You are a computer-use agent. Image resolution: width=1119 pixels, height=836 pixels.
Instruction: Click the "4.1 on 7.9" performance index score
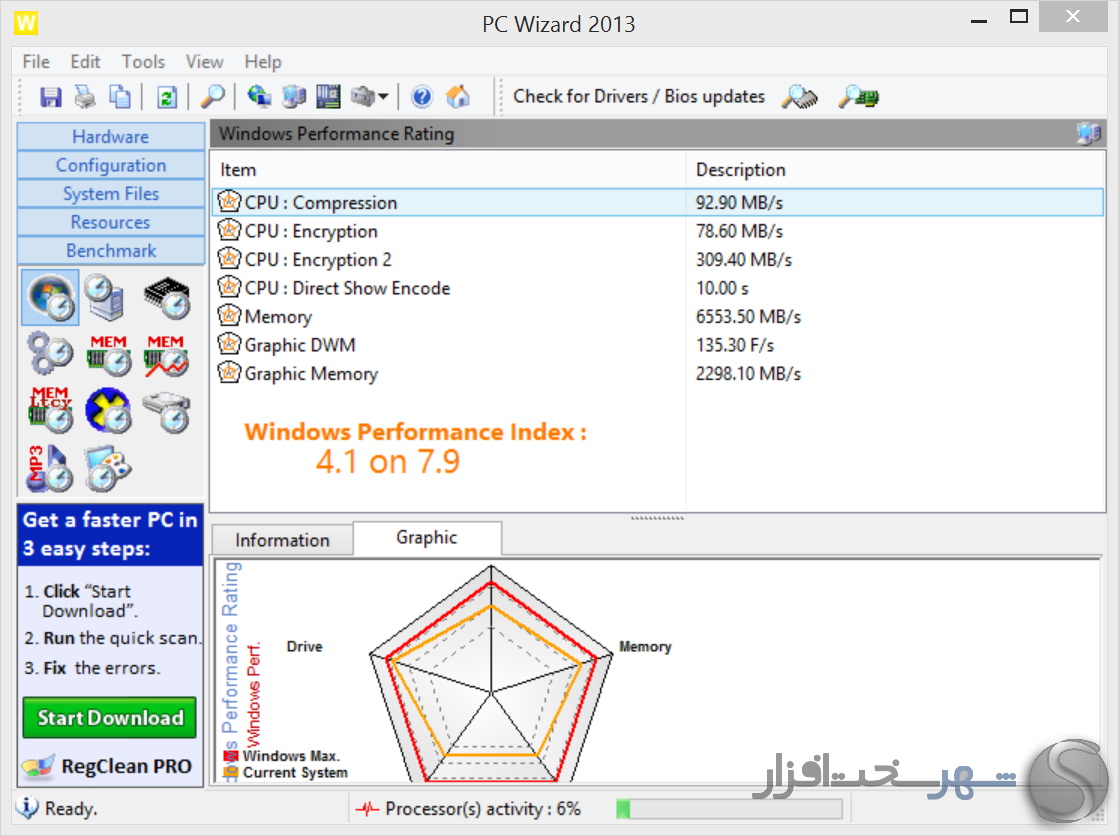388,462
